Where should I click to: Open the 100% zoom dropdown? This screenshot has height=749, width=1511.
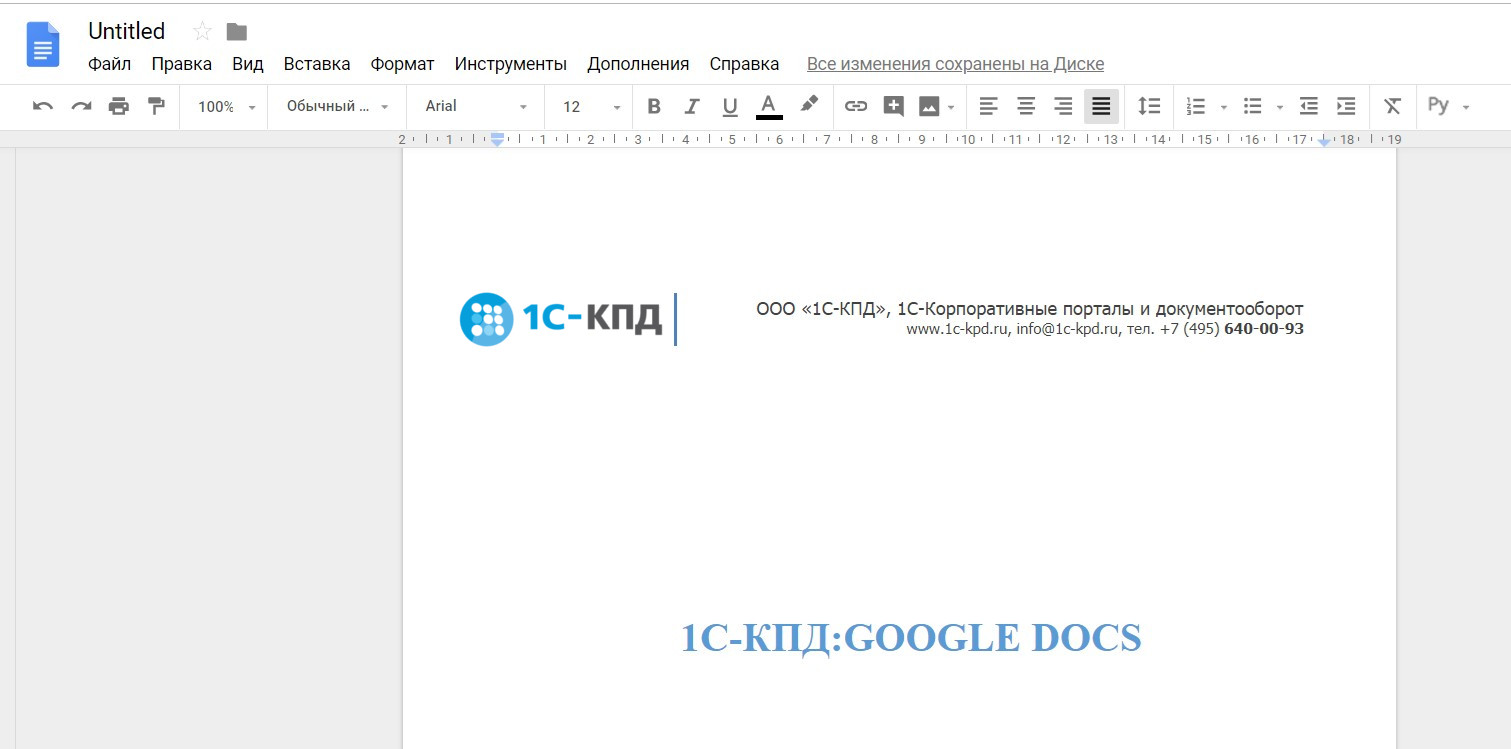pos(227,106)
